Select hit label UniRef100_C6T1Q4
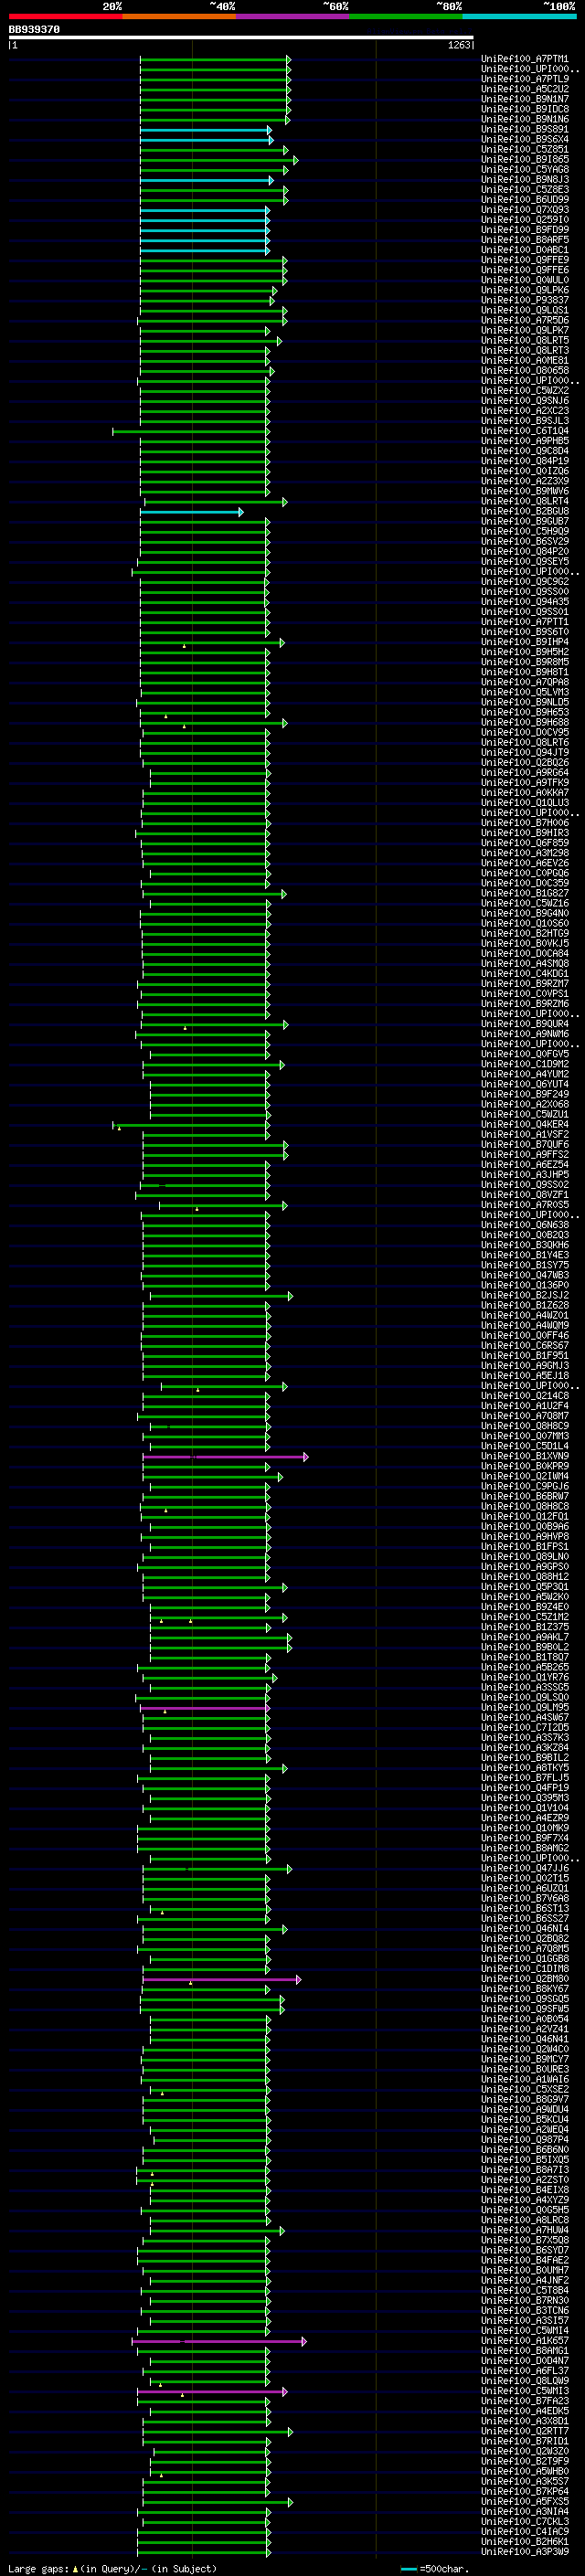585x2576 pixels. (525, 431)
